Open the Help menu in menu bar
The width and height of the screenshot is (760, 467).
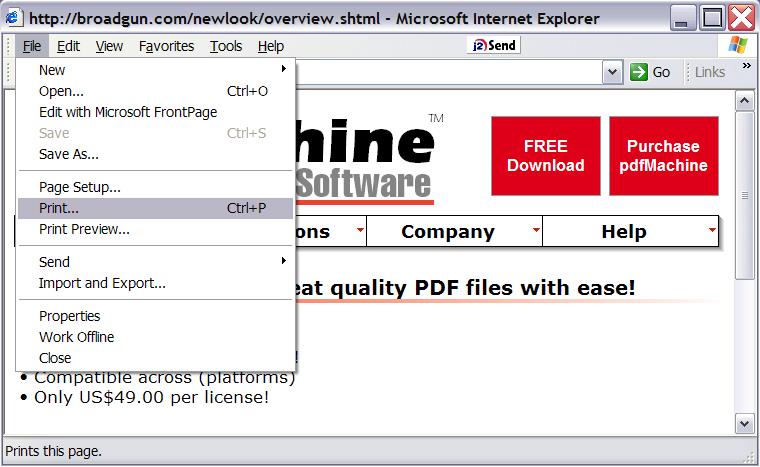[270, 46]
